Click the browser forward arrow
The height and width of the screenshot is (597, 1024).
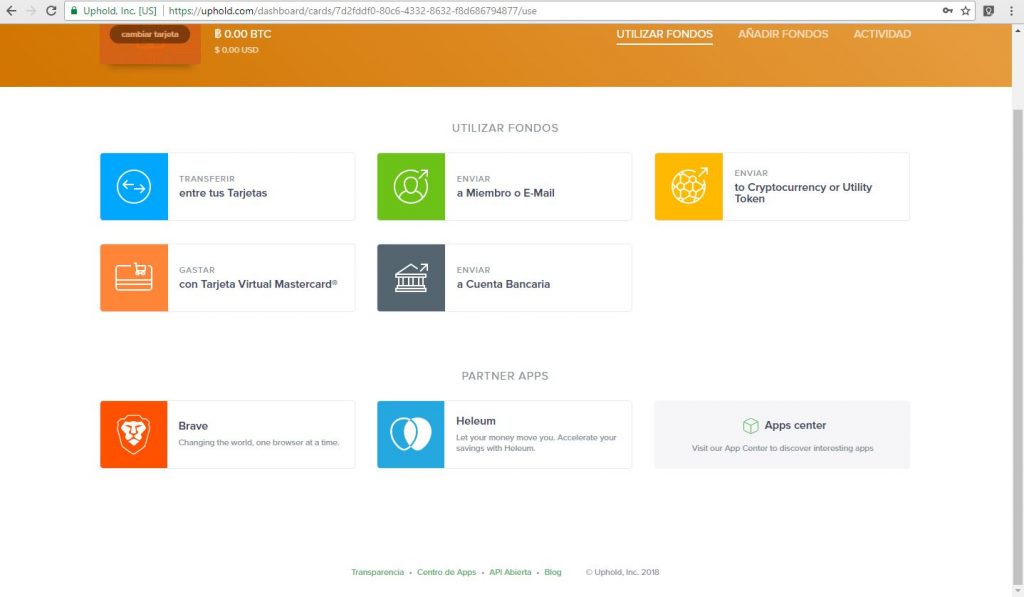31,10
